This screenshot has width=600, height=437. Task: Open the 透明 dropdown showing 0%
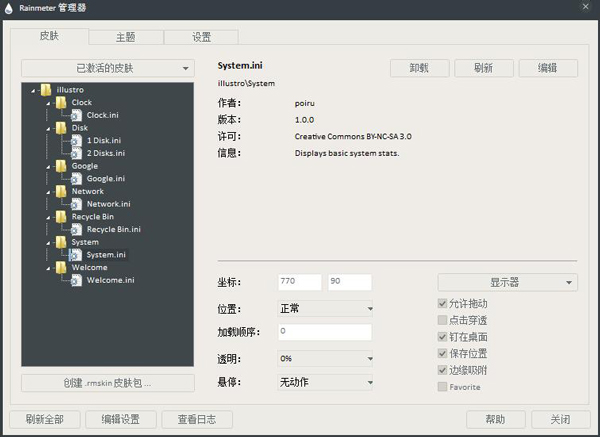pyautogui.click(x=325, y=359)
